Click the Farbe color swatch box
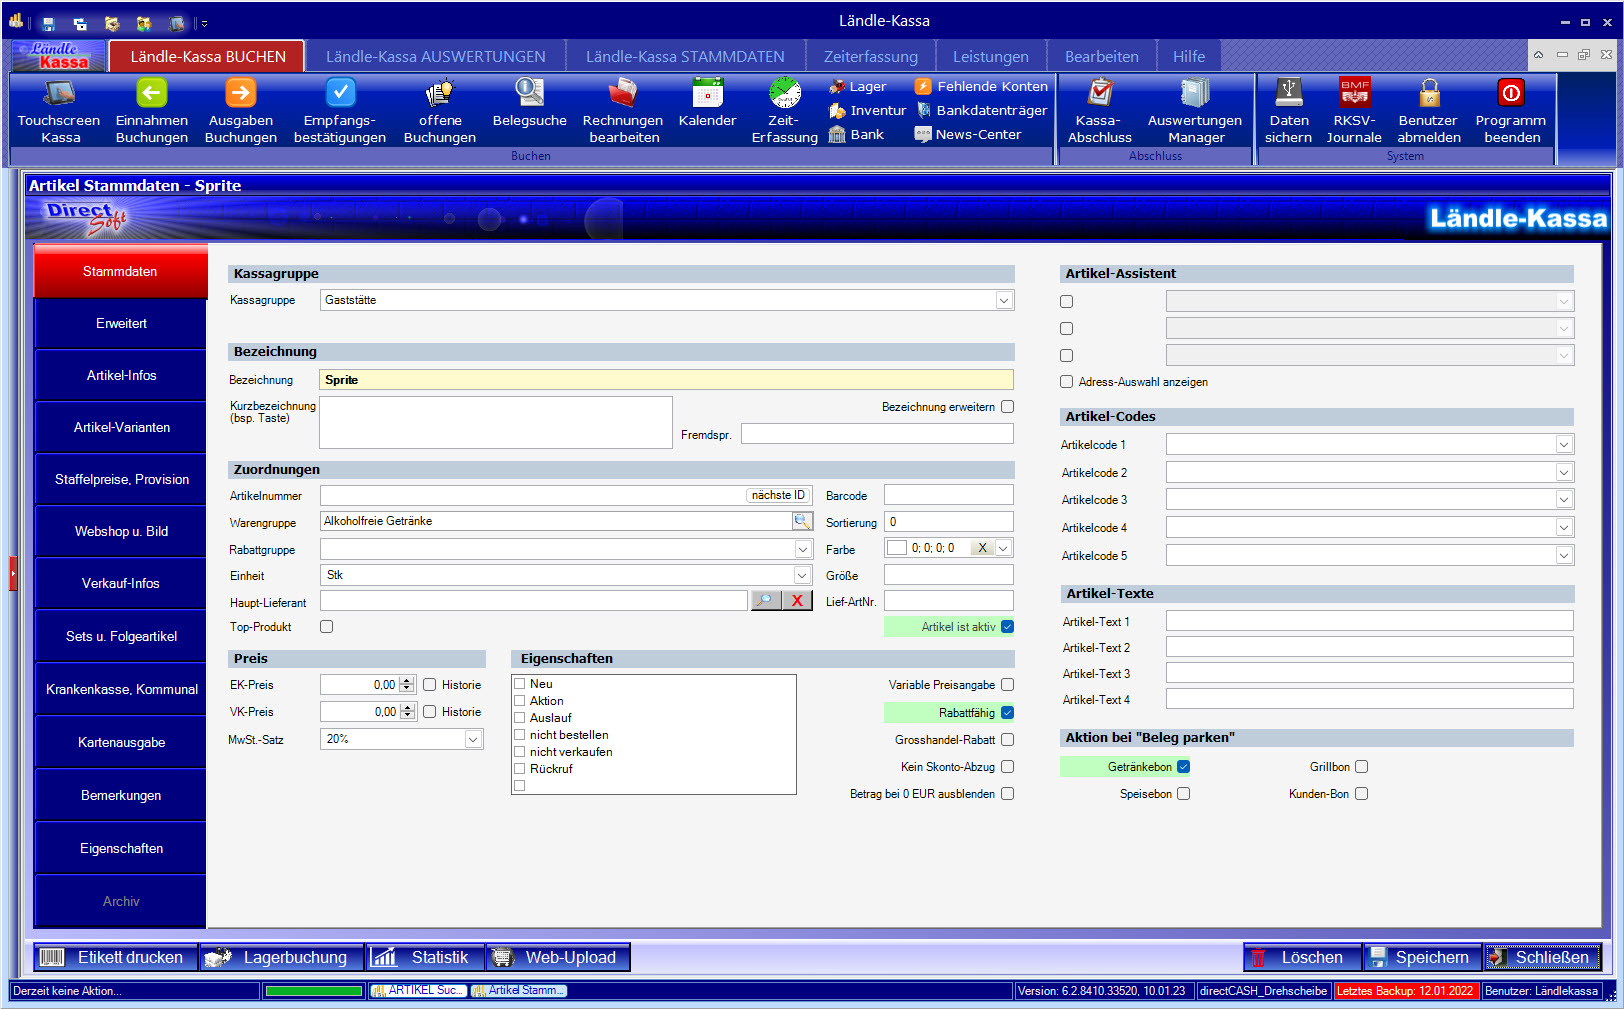 pos(897,548)
